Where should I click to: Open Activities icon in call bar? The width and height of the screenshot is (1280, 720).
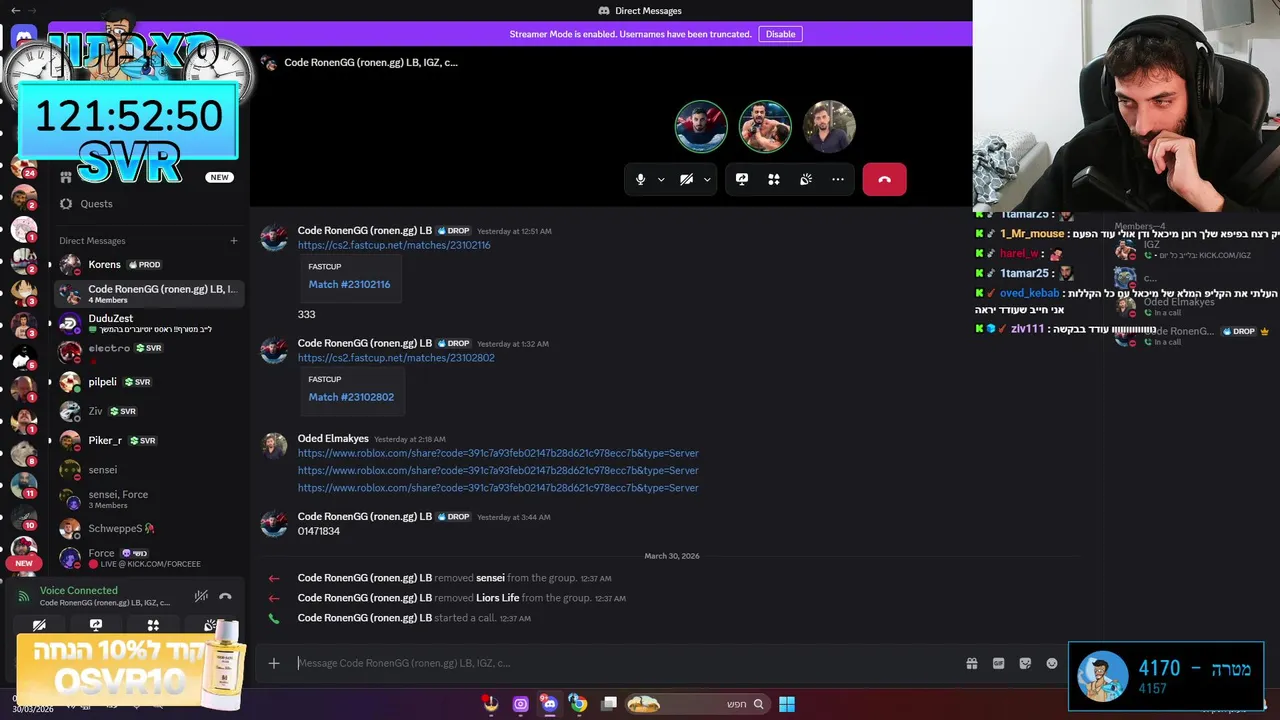click(x=774, y=179)
